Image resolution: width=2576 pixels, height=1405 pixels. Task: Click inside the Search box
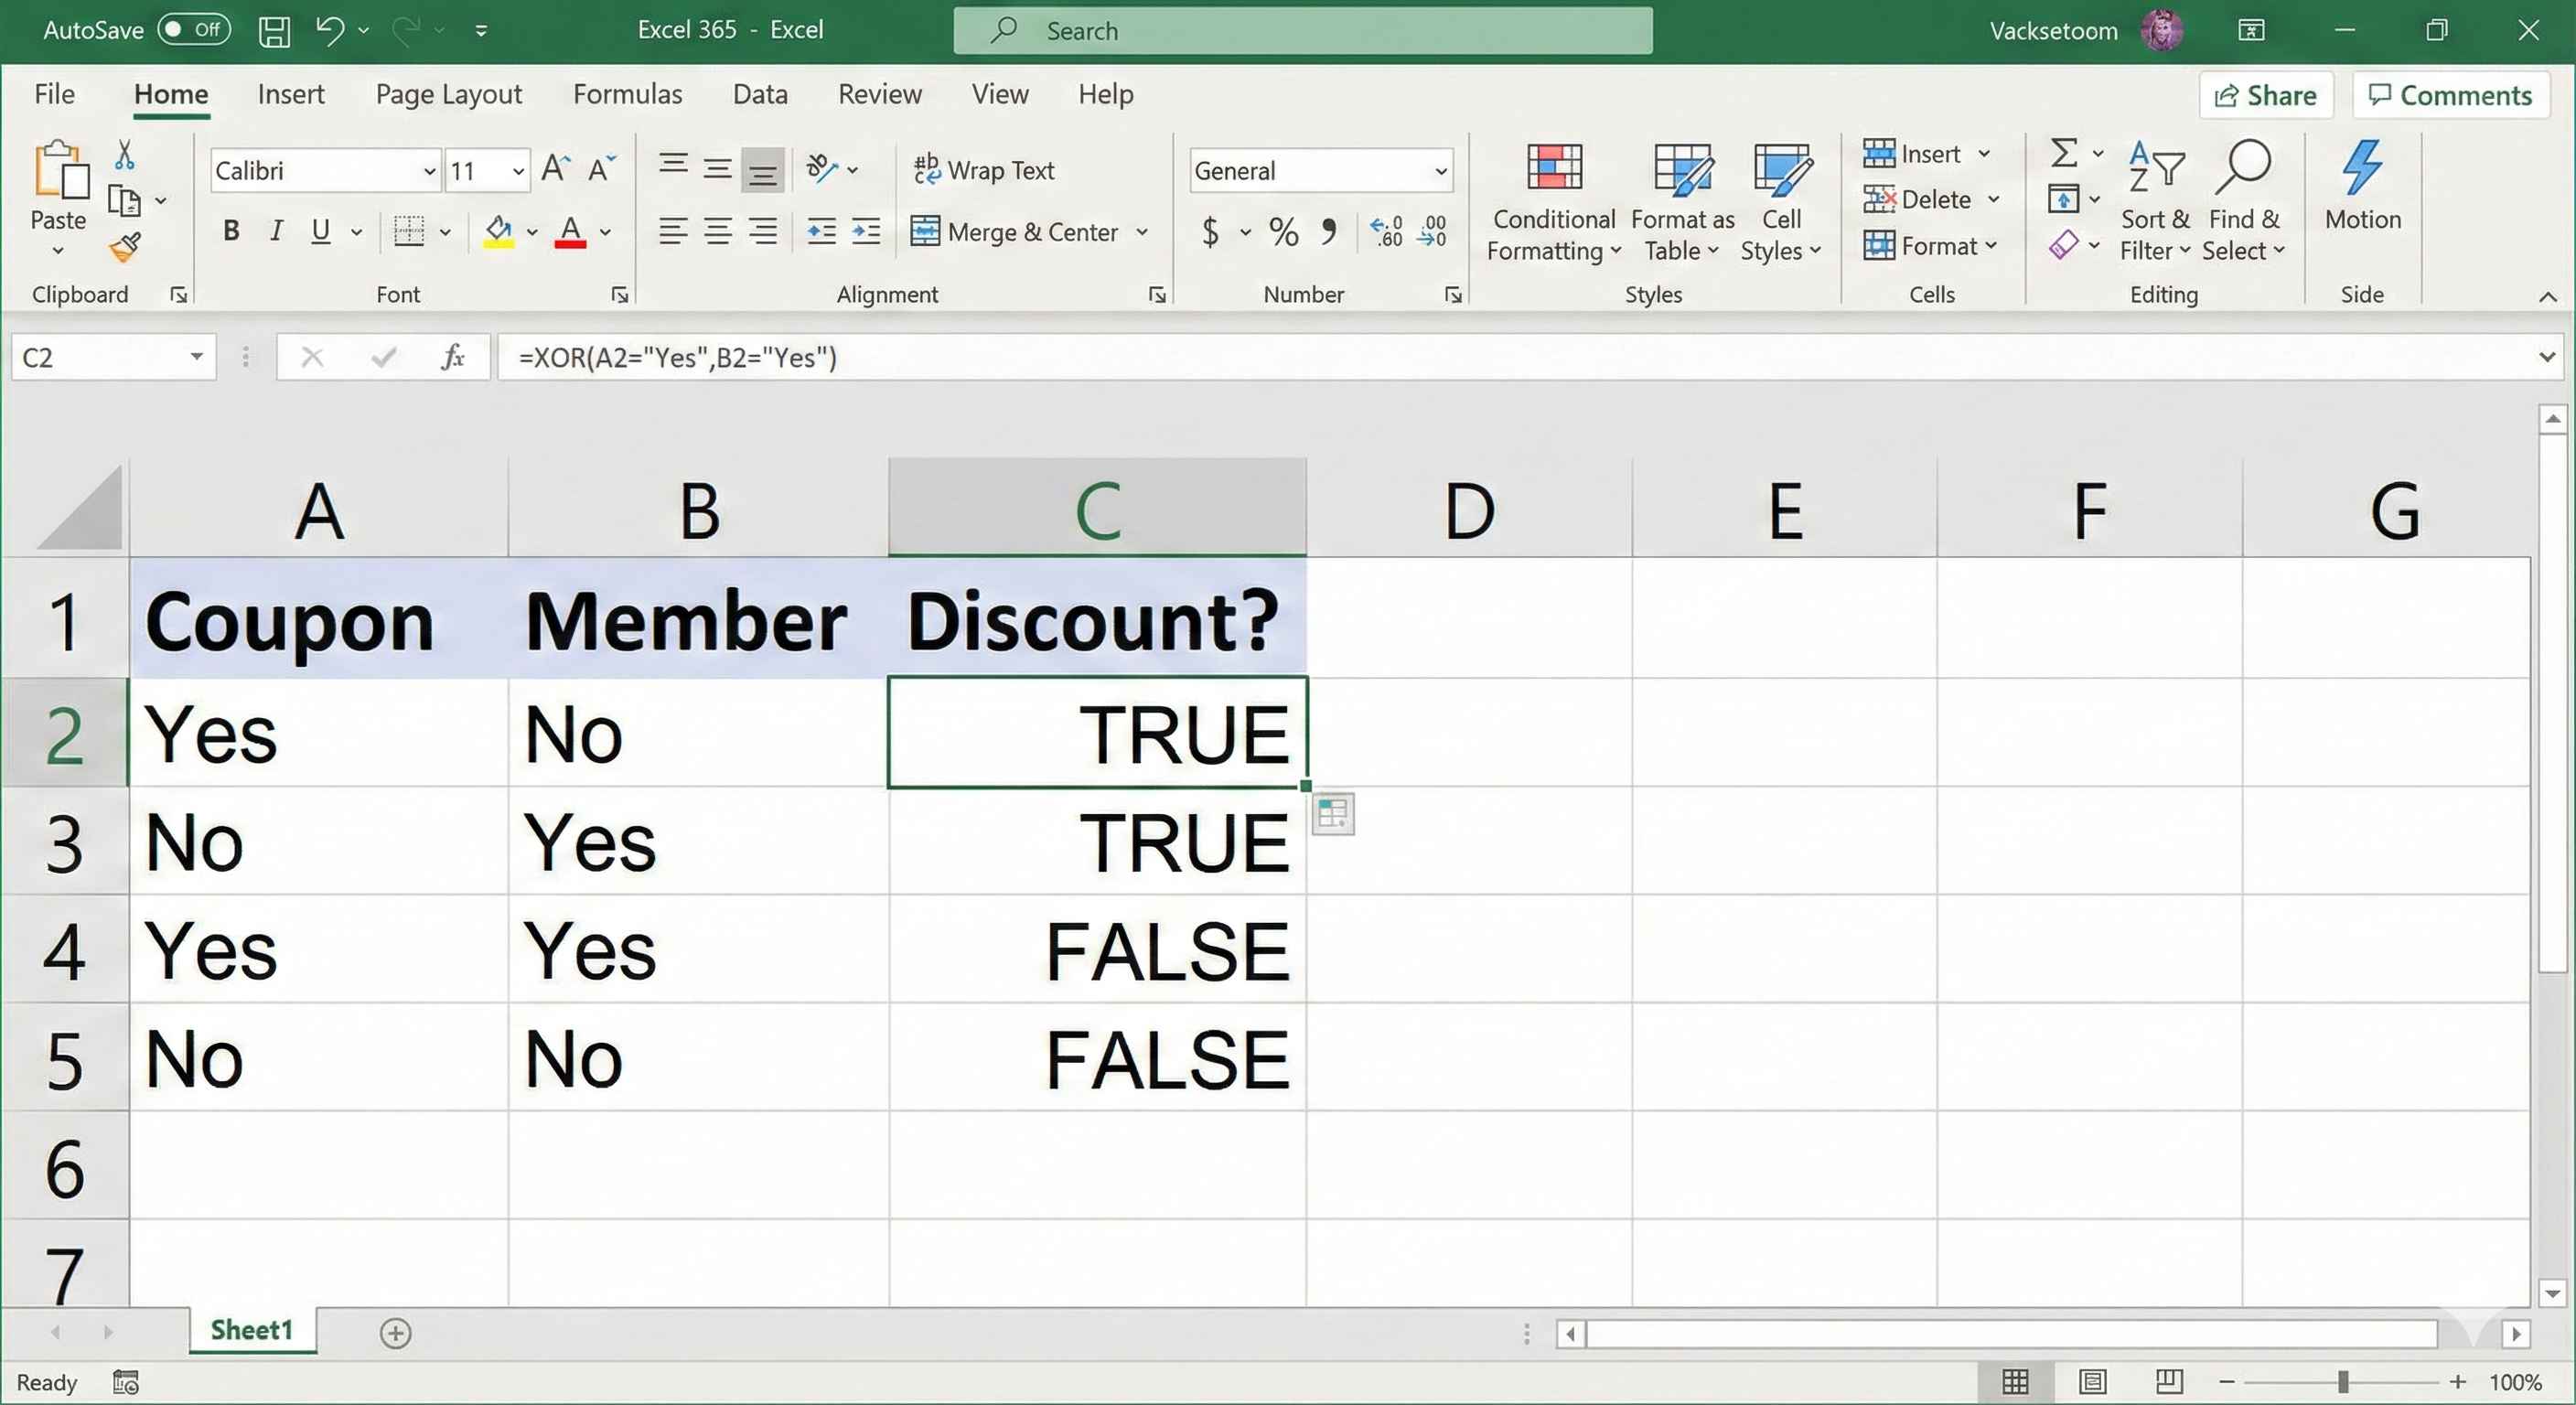pos(1302,31)
